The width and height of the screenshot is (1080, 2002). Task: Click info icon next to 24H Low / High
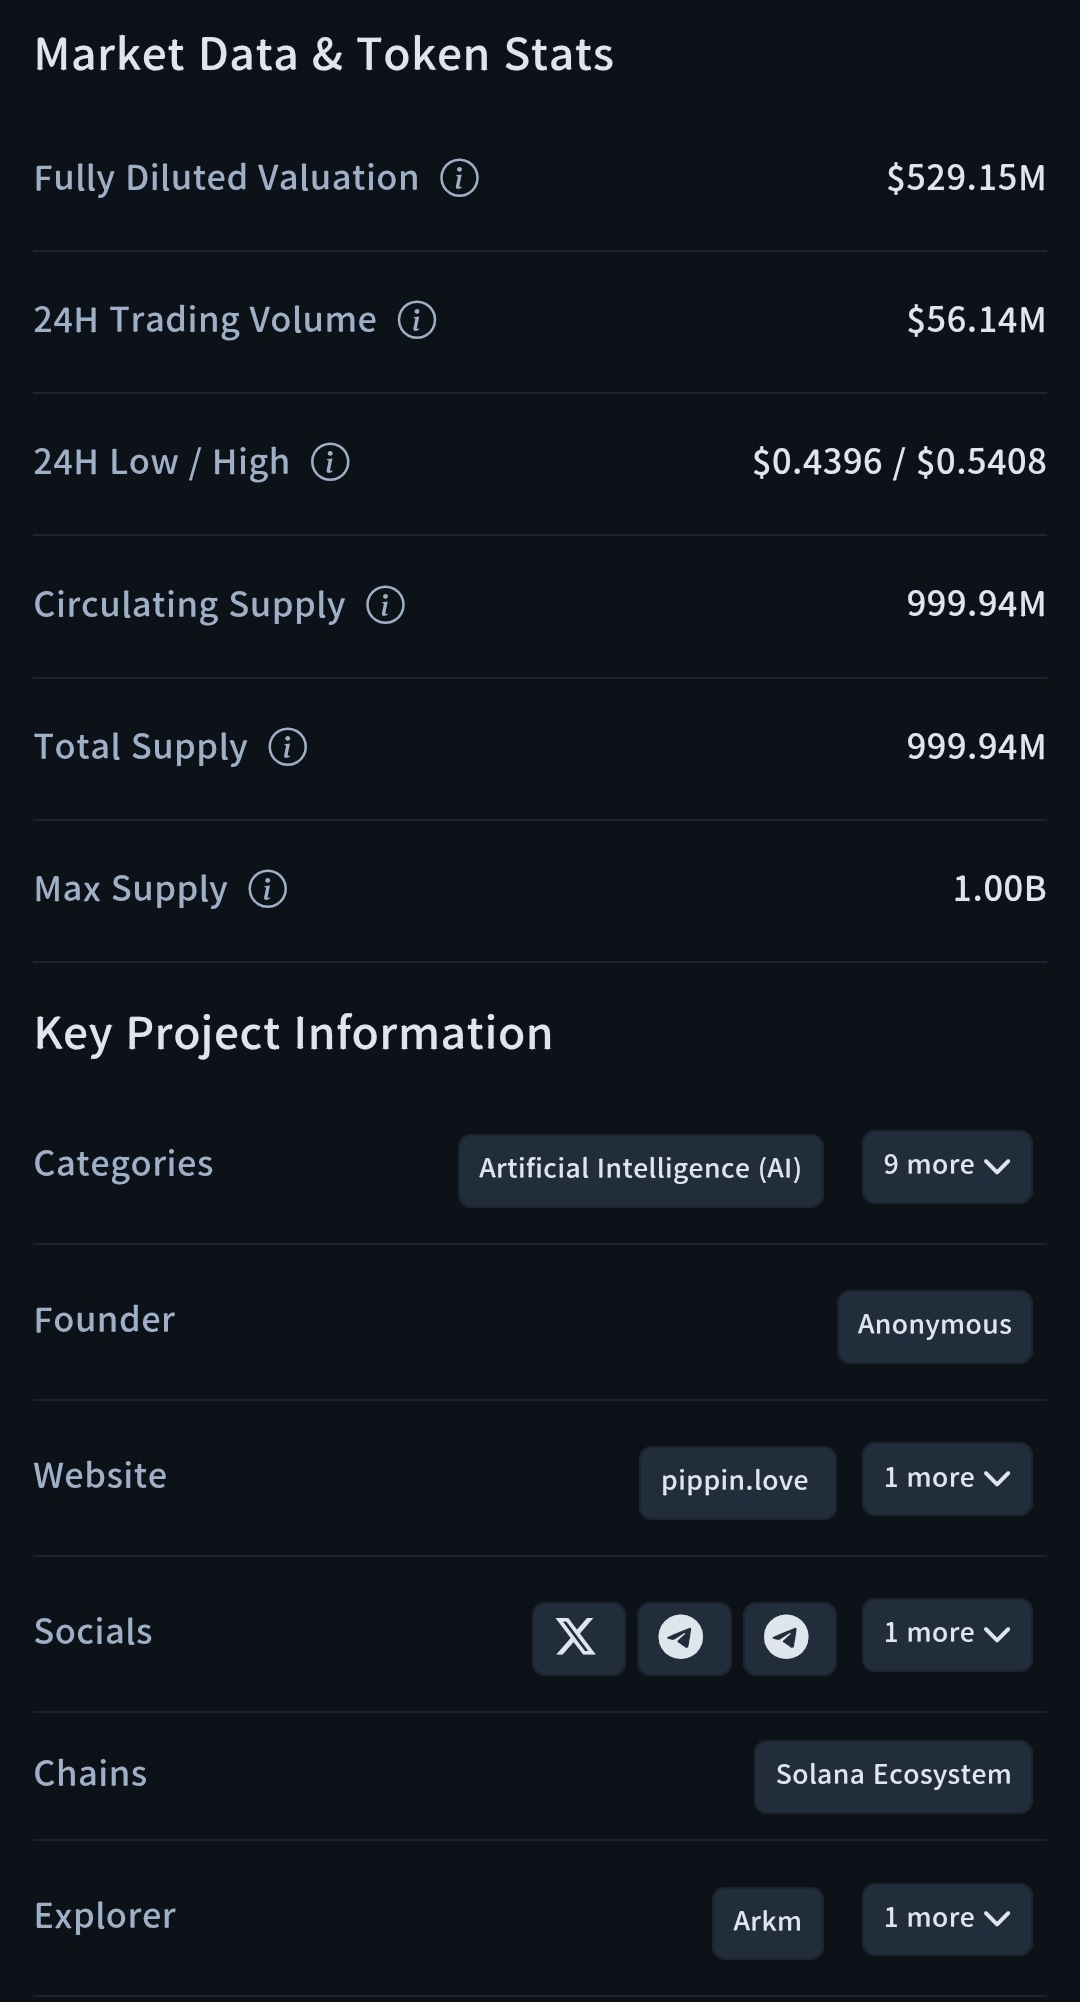coord(330,462)
